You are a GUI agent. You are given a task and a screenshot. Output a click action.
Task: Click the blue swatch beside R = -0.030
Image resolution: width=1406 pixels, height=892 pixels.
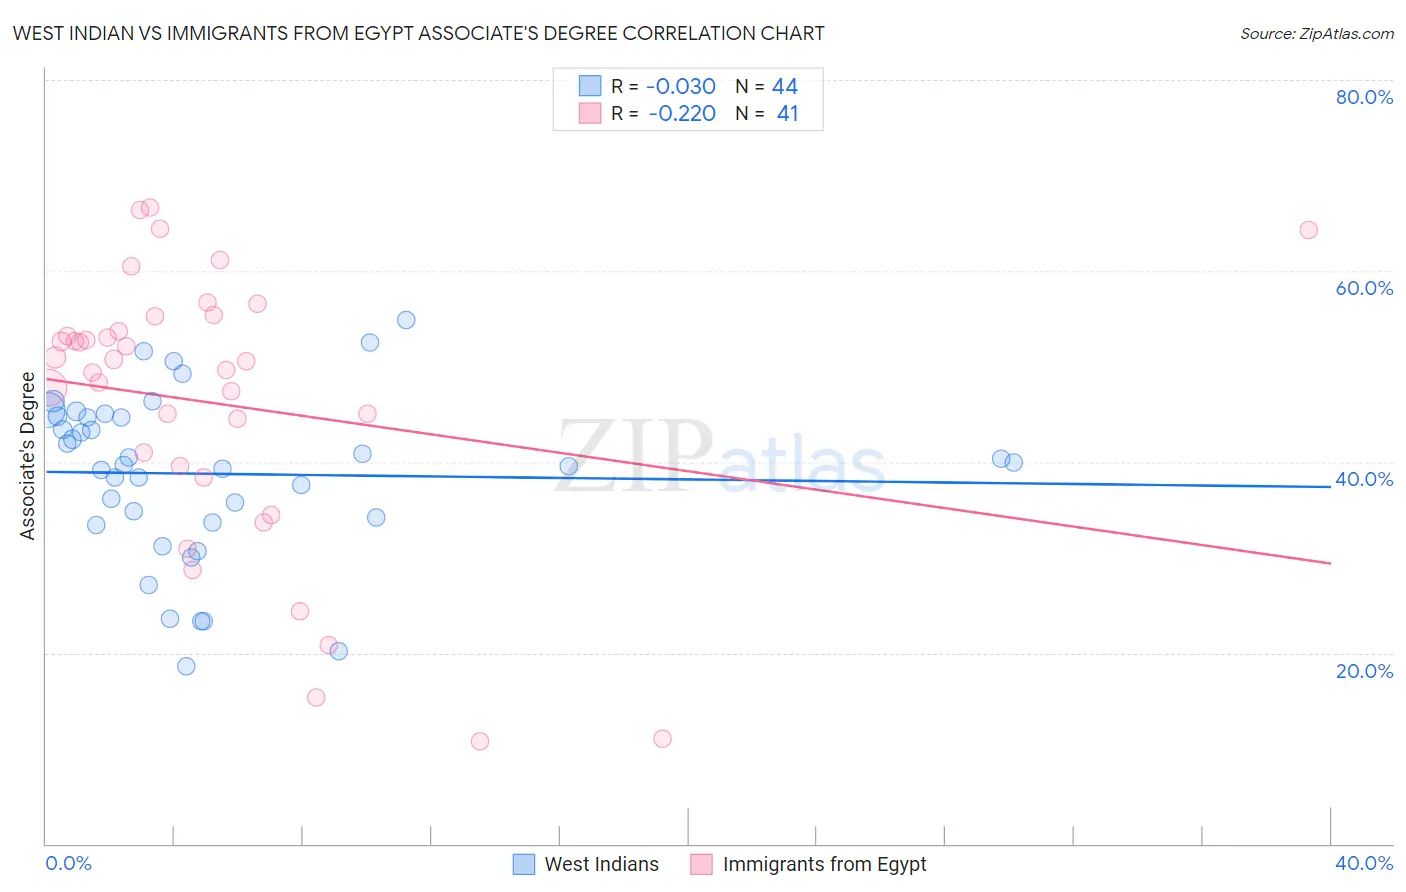590,86
